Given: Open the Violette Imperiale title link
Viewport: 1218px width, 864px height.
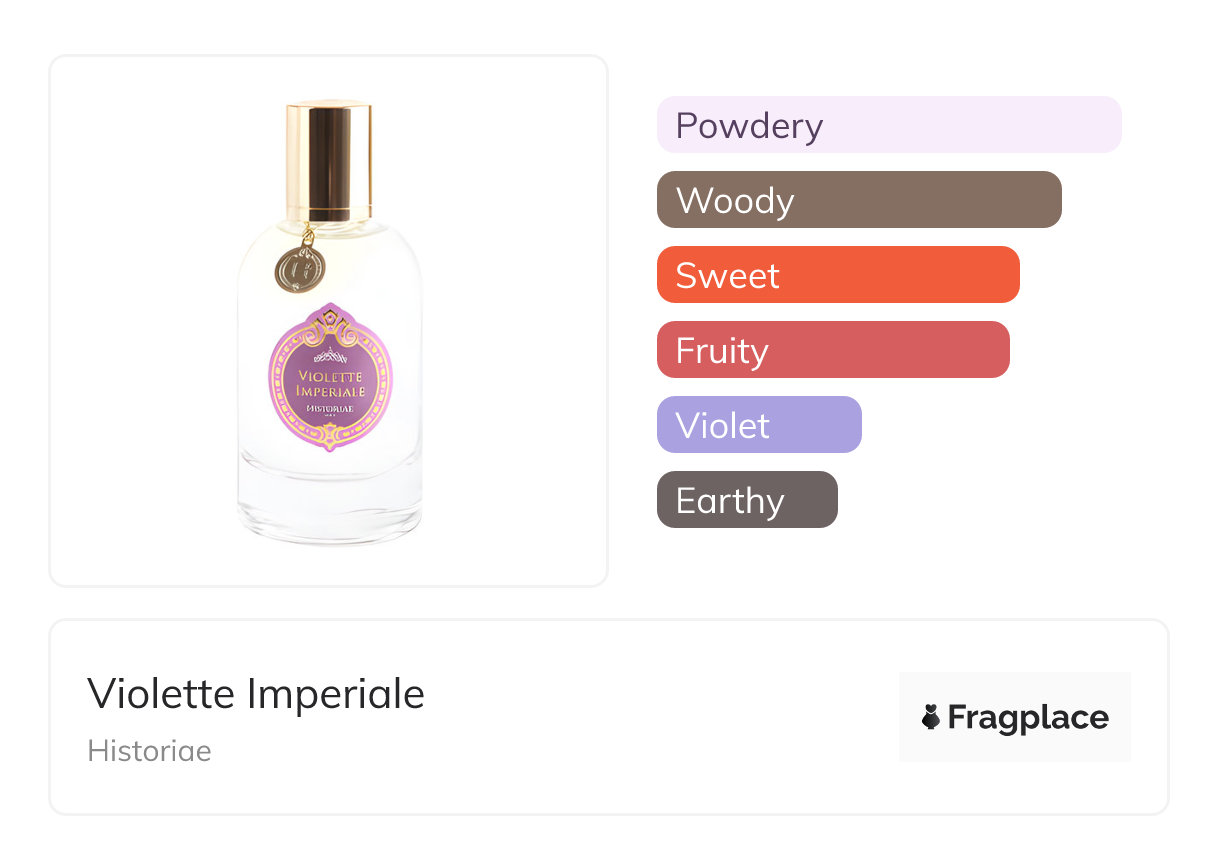Looking at the screenshot, I should click(256, 693).
